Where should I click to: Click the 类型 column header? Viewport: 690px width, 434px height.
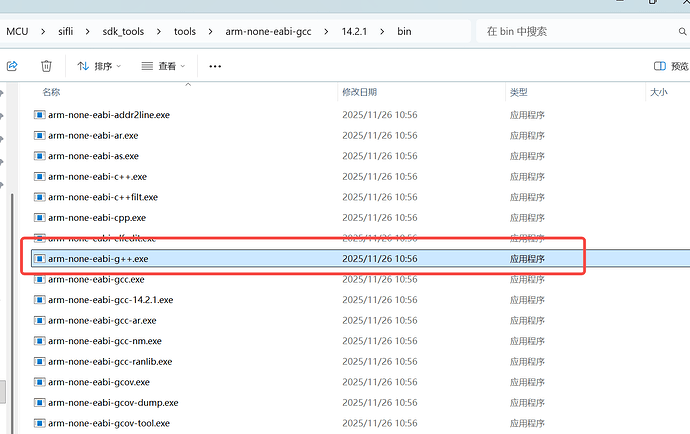pos(518,92)
